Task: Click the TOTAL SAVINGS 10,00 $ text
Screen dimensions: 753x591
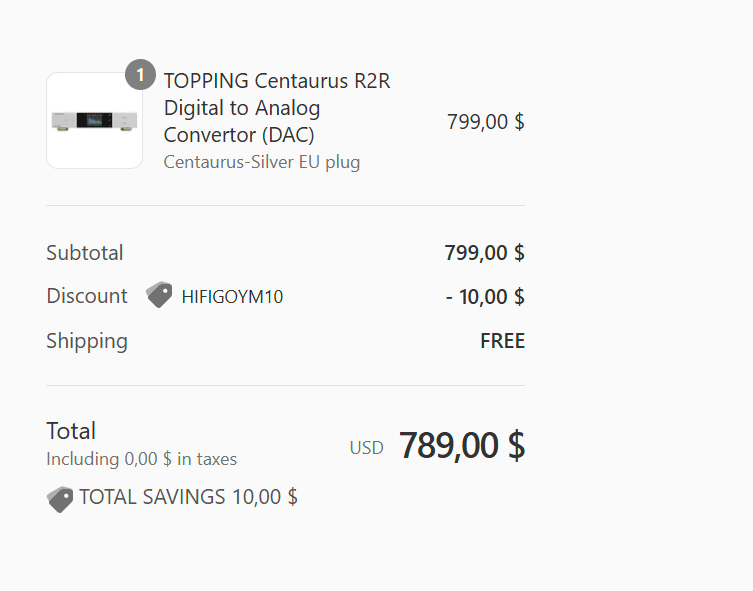Action: point(188,497)
